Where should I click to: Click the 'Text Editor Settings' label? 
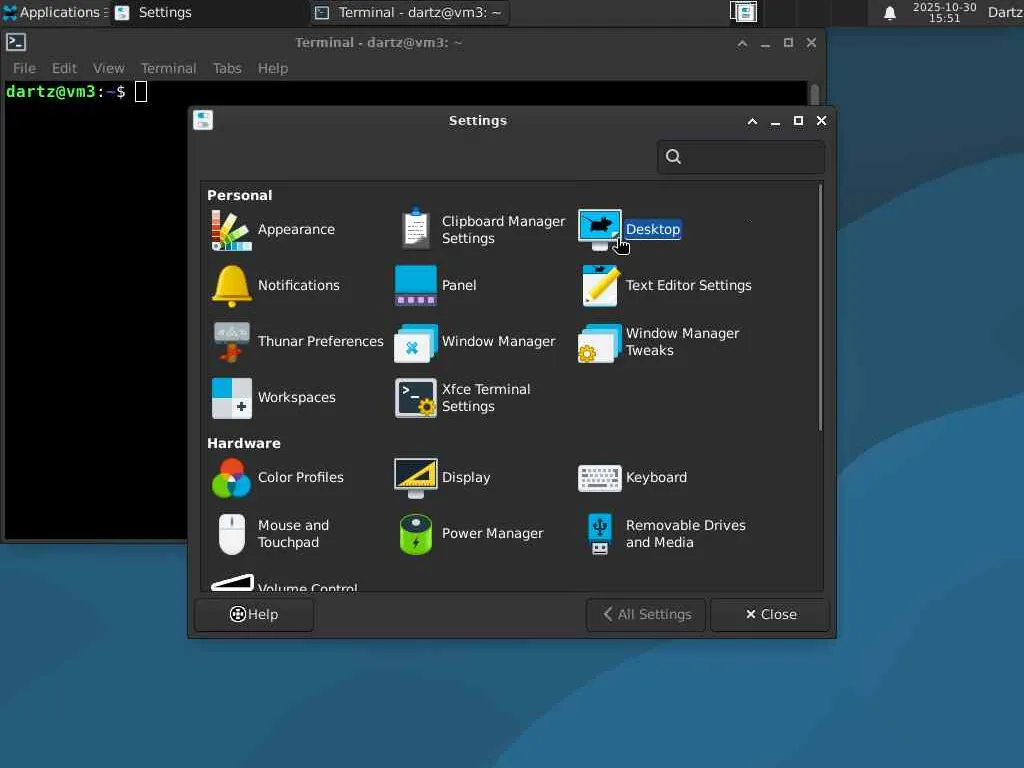point(688,285)
